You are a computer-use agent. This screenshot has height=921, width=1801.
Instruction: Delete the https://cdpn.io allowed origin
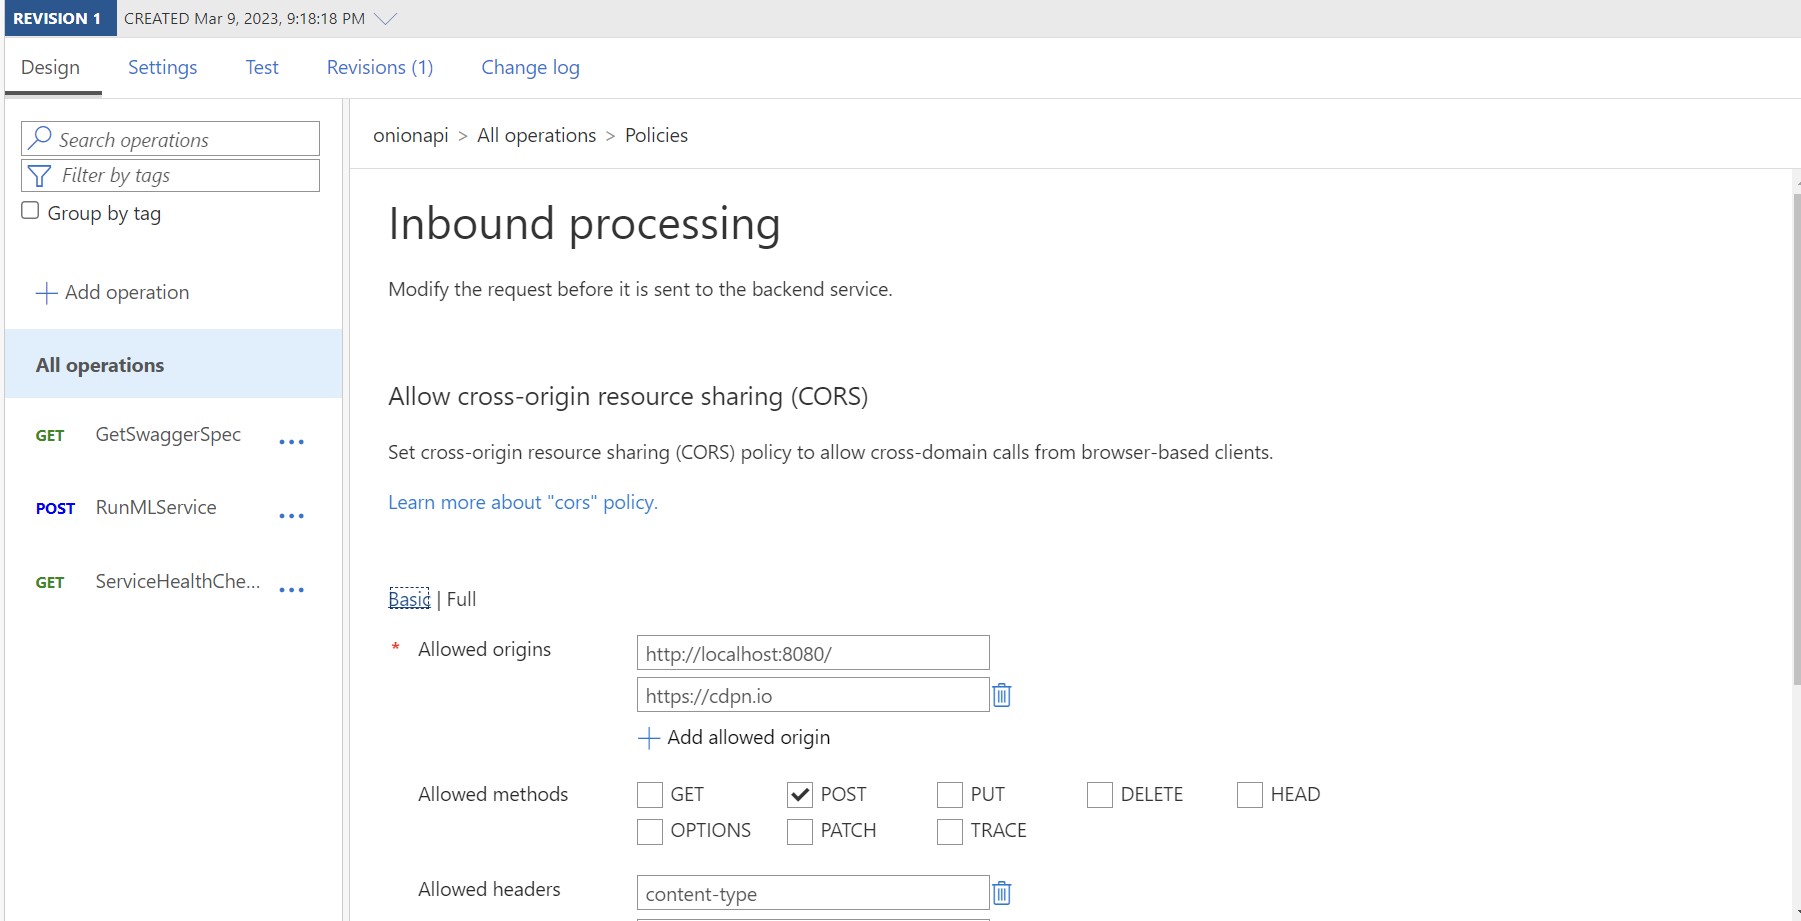click(1001, 695)
